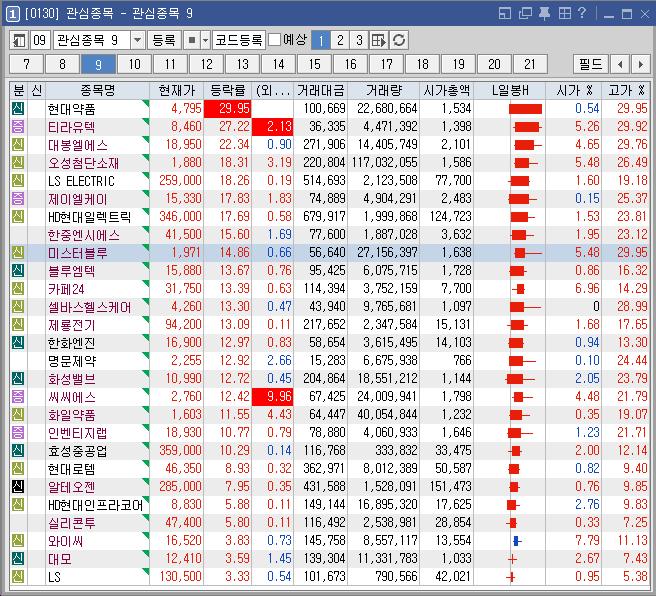This screenshot has height=596, width=656.
Task: Sort by 시가총액 column header
Action: click(x=446, y=90)
